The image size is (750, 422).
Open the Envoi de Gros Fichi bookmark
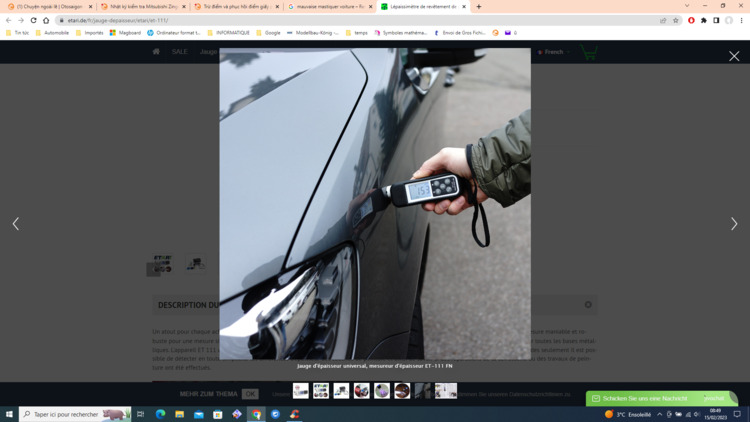460,33
